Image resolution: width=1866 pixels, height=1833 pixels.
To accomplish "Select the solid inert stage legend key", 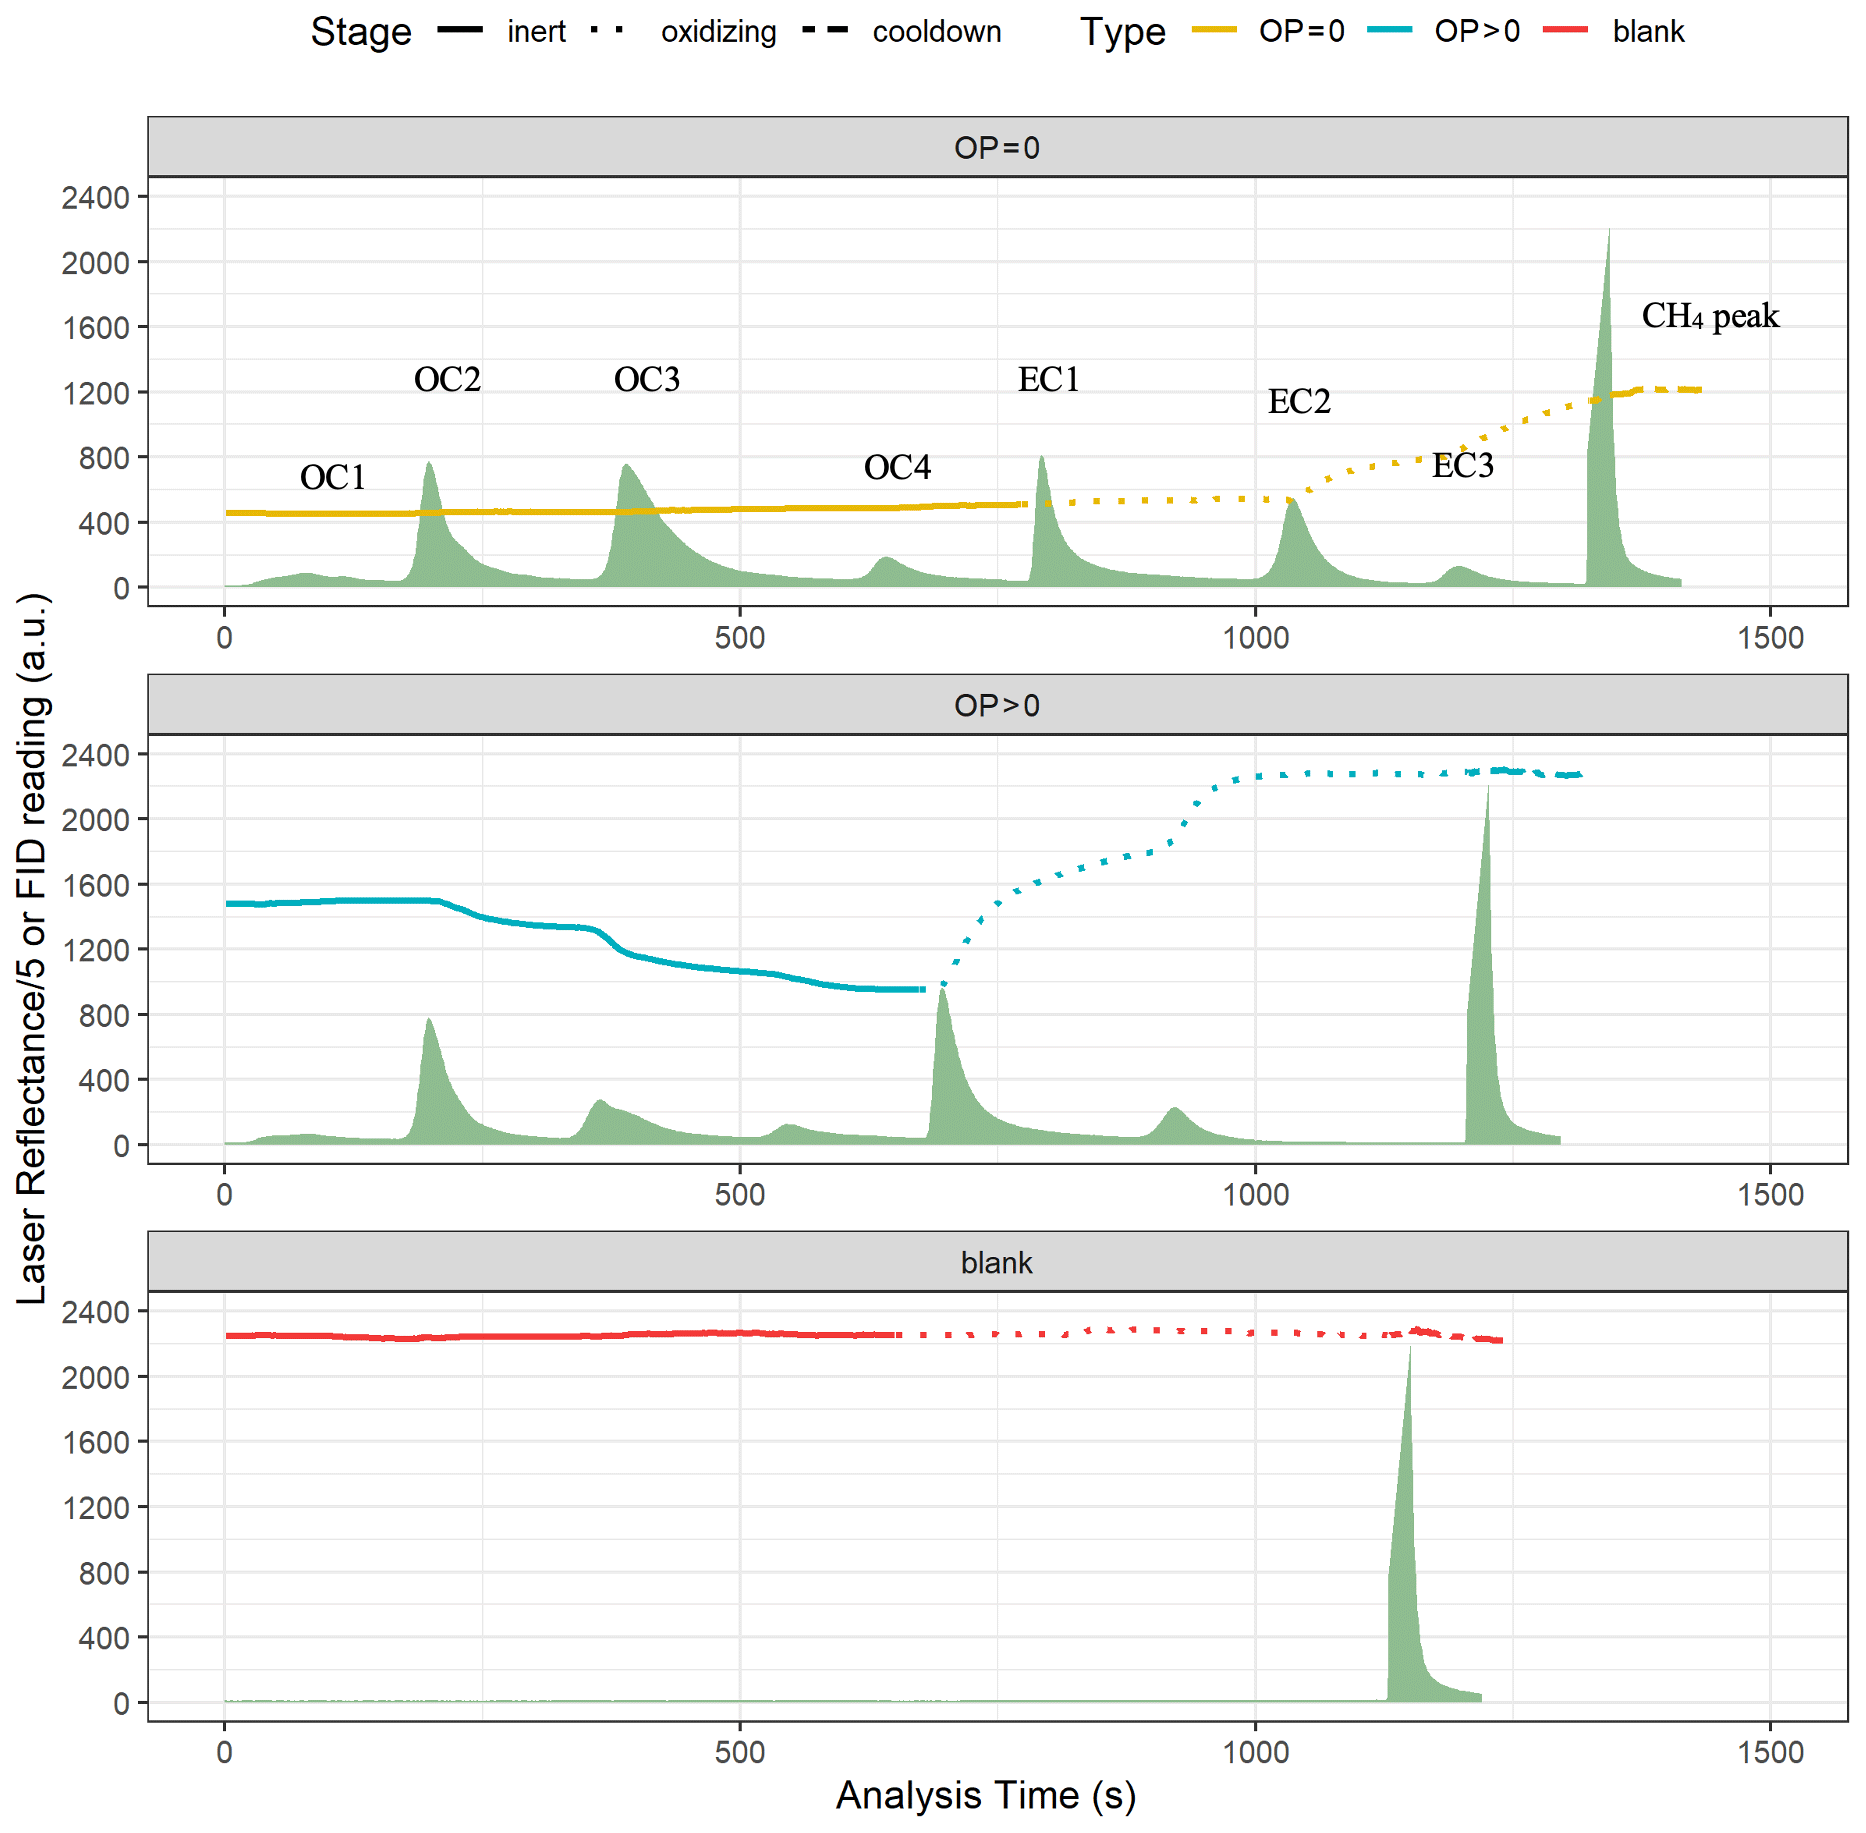I will tap(460, 31).
